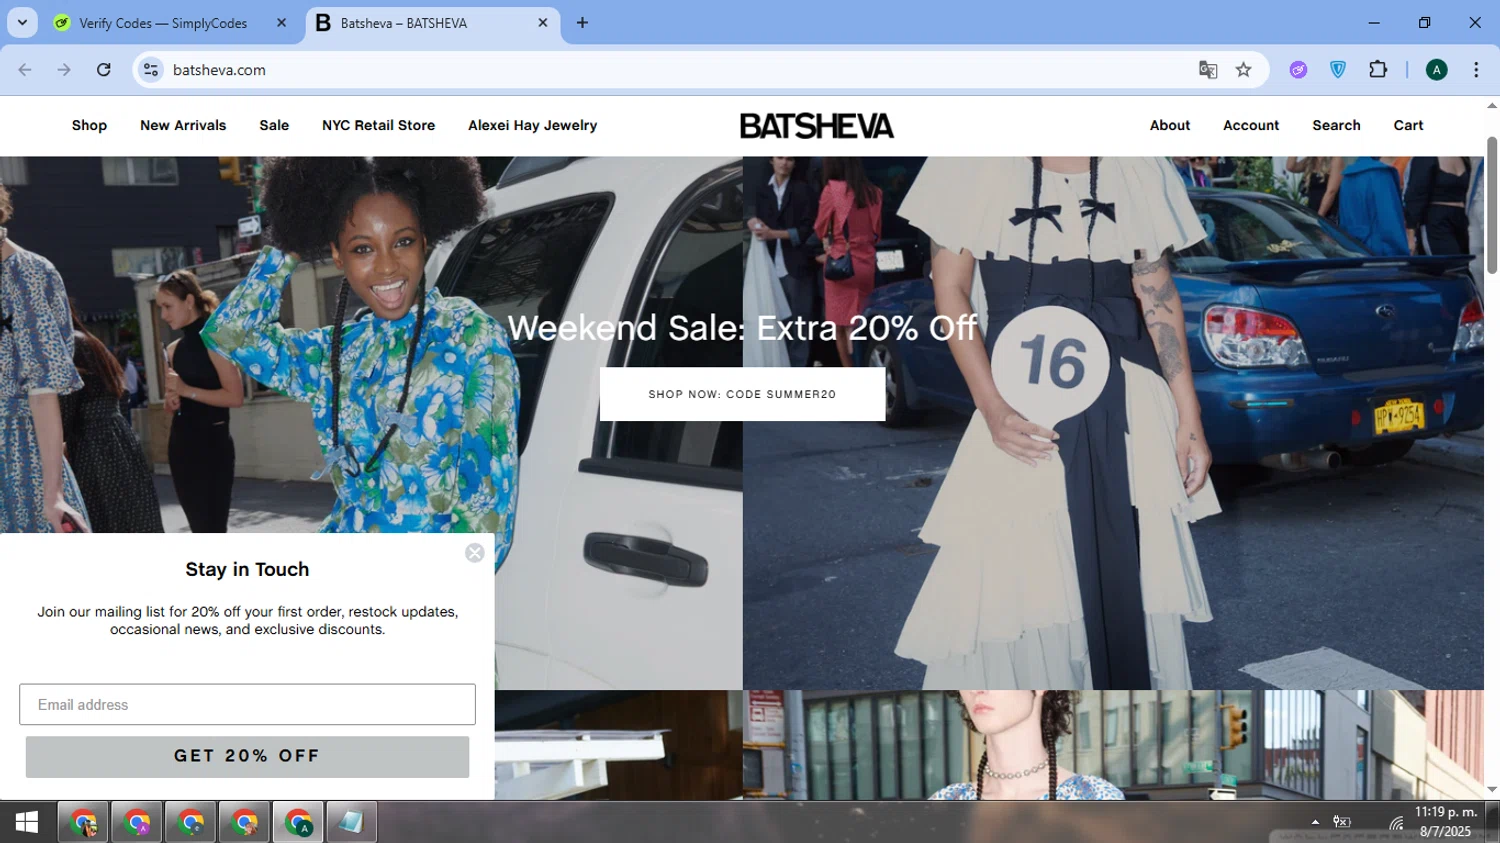Click scrollbar up arrow
The height and width of the screenshot is (843, 1500).
[x=1492, y=105]
